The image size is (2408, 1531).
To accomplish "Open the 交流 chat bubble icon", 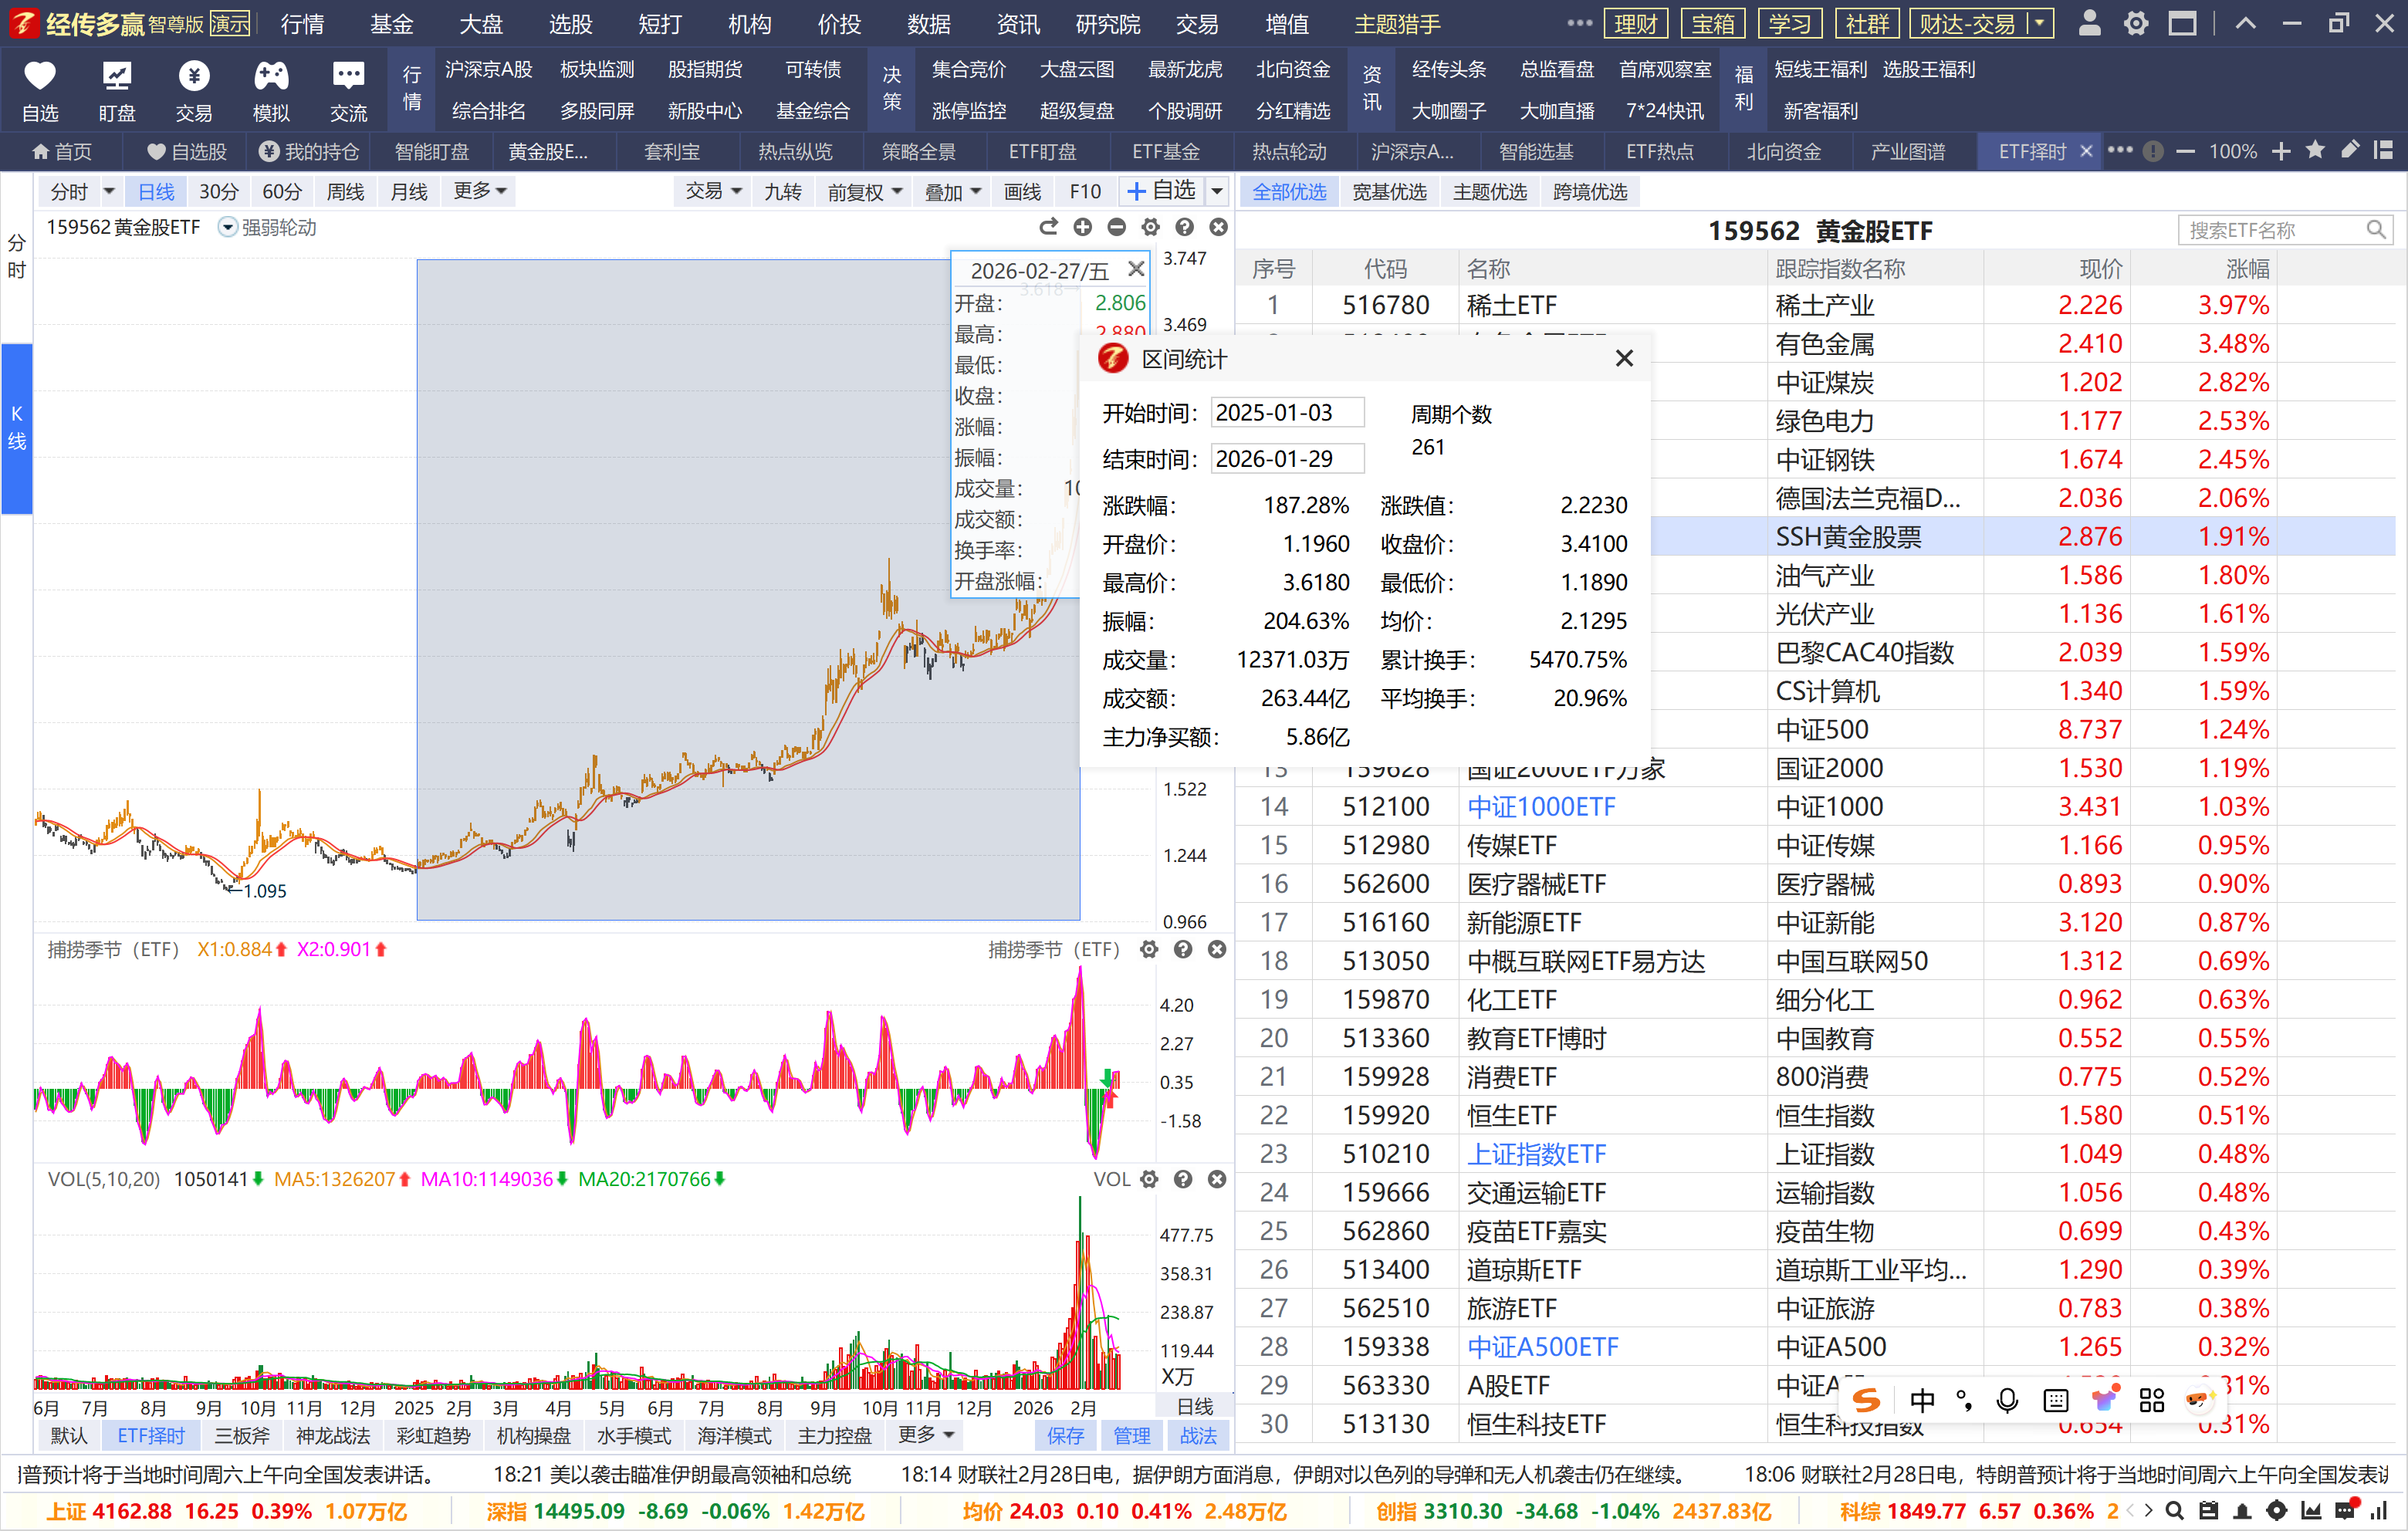I will (348, 78).
